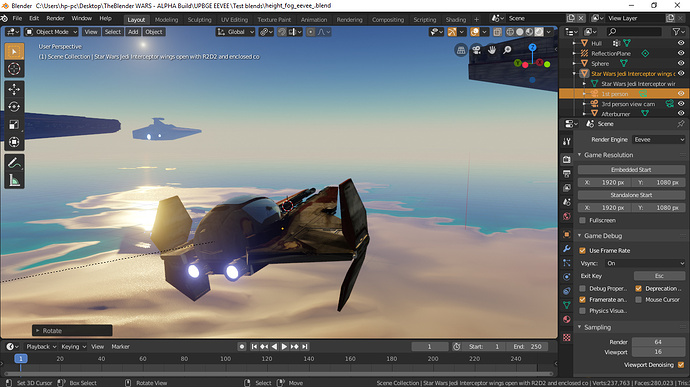
Task: Play the animation forward
Action: click(x=284, y=346)
